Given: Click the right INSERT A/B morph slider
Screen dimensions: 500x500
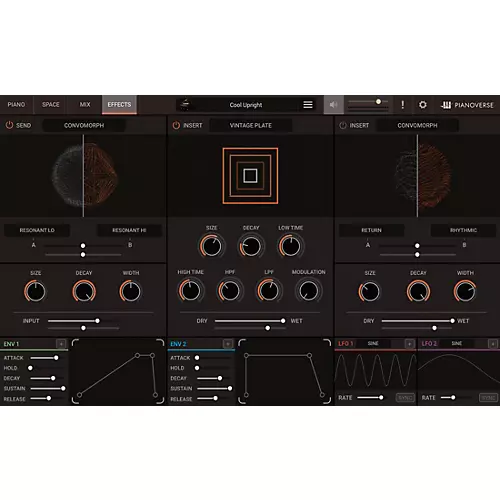Looking at the screenshot, I should click(x=417, y=246).
